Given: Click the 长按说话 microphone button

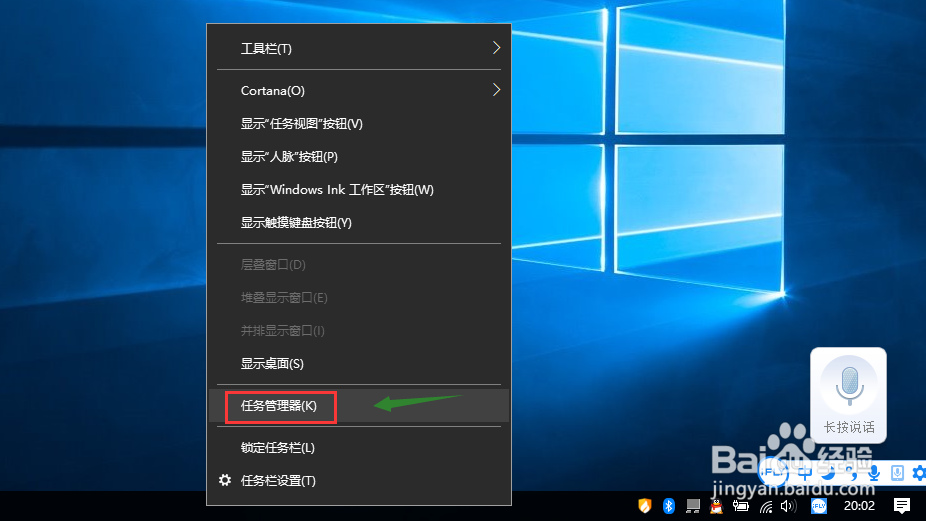Looking at the screenshot, I should (x=849, y=395).
